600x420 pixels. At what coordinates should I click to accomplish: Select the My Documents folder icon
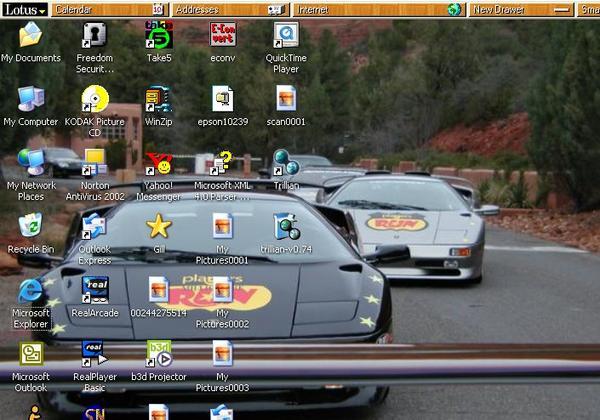(31, 36)
